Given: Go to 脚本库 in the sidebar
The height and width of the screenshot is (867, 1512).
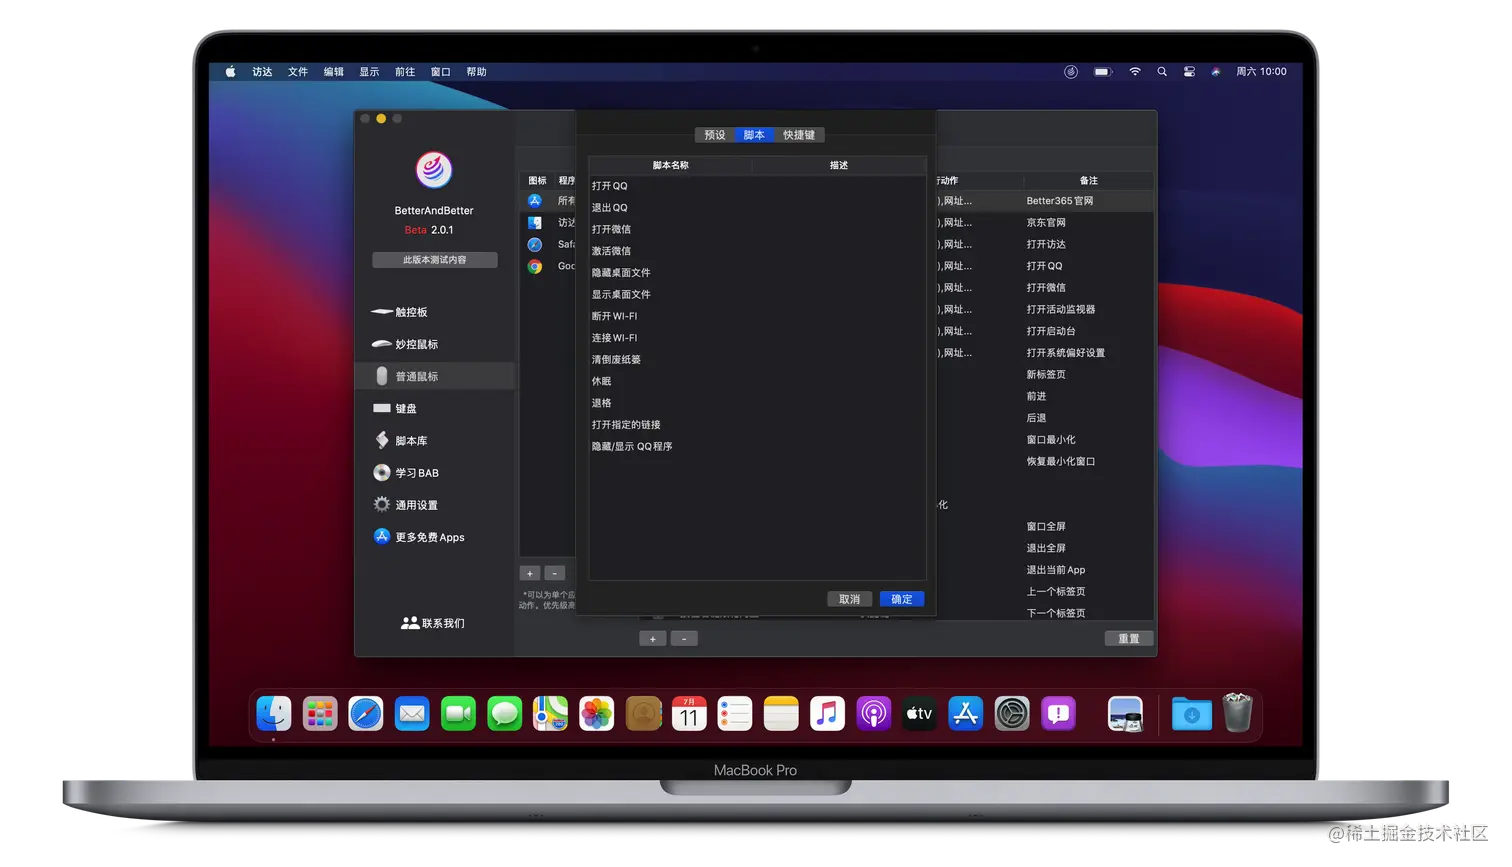Looking at the screenshot, I should pos(434,440).
